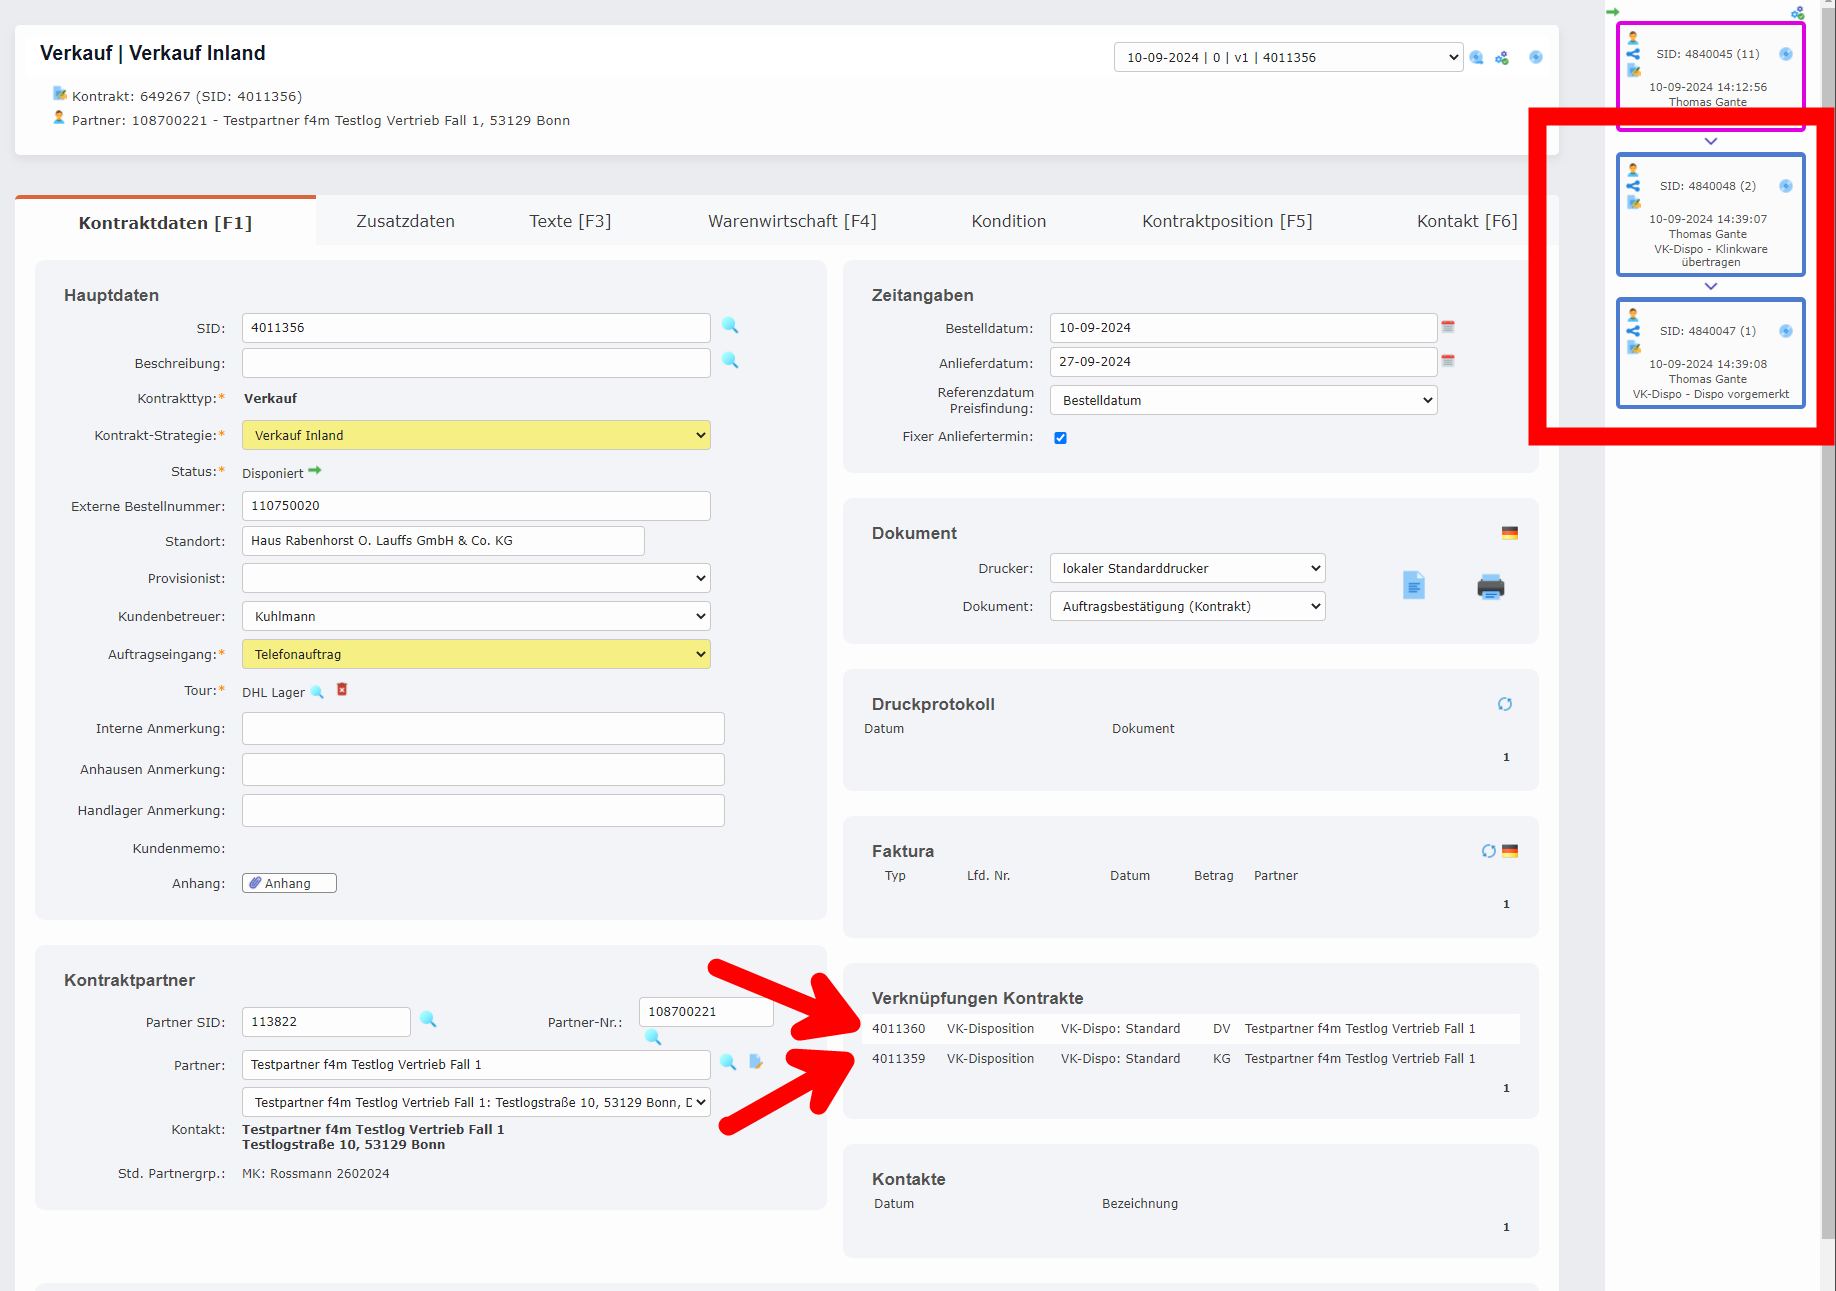Open linked contract 4011360
This screenshot has height=1291, width=1836.
(x=898, y=1029)
